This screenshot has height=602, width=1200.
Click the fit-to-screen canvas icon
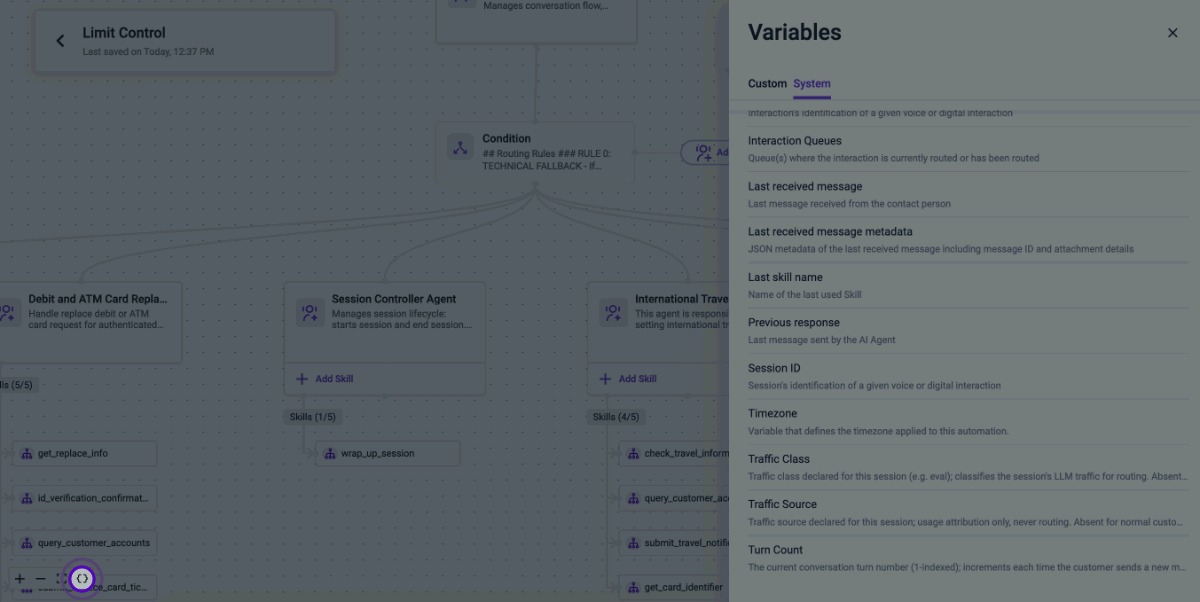click(61, 579)
